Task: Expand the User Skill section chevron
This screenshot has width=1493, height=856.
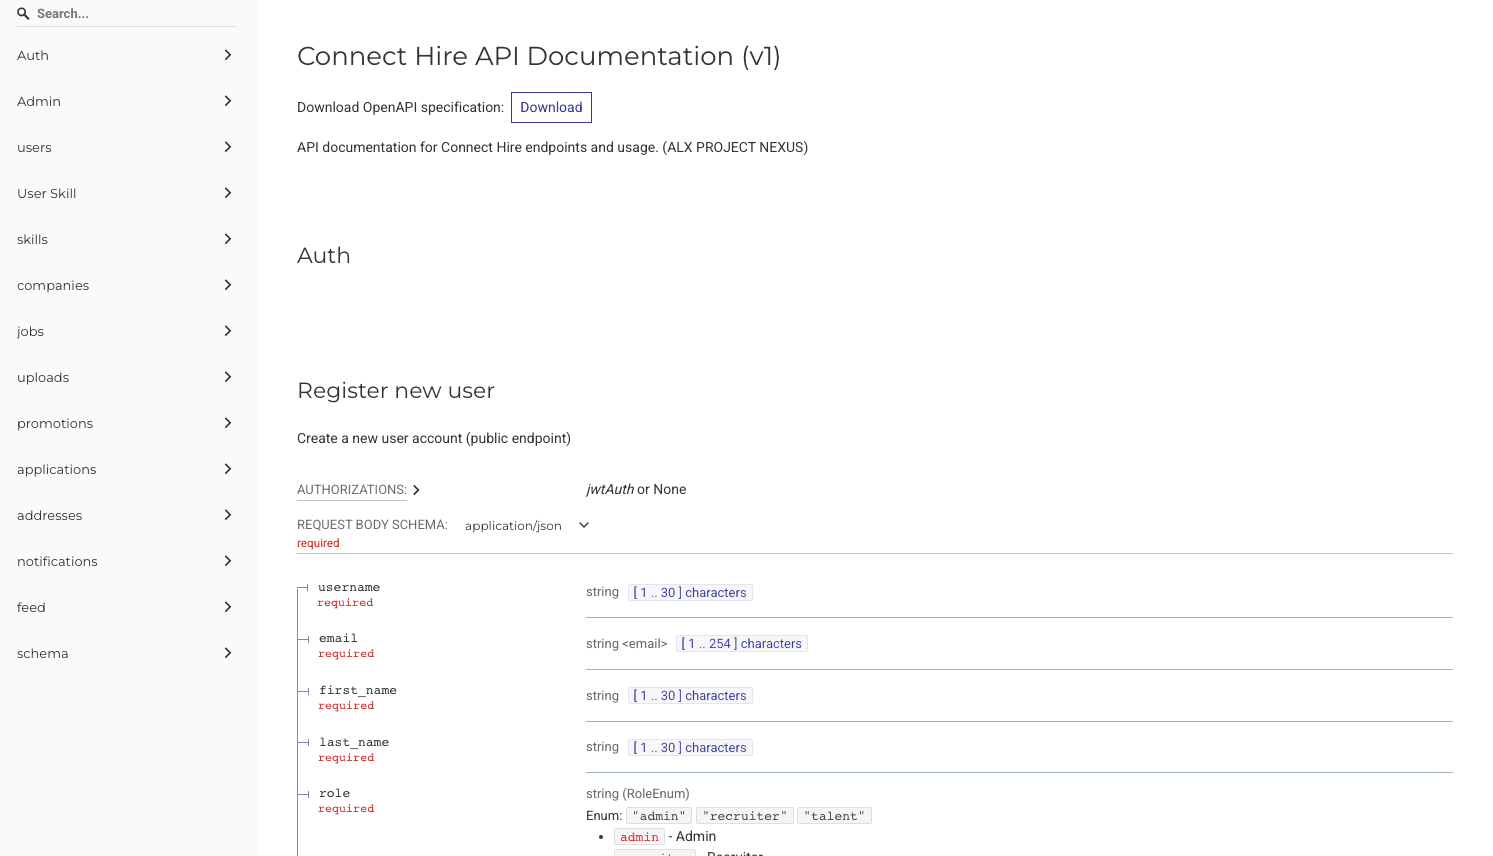Action: coord(228,193)
